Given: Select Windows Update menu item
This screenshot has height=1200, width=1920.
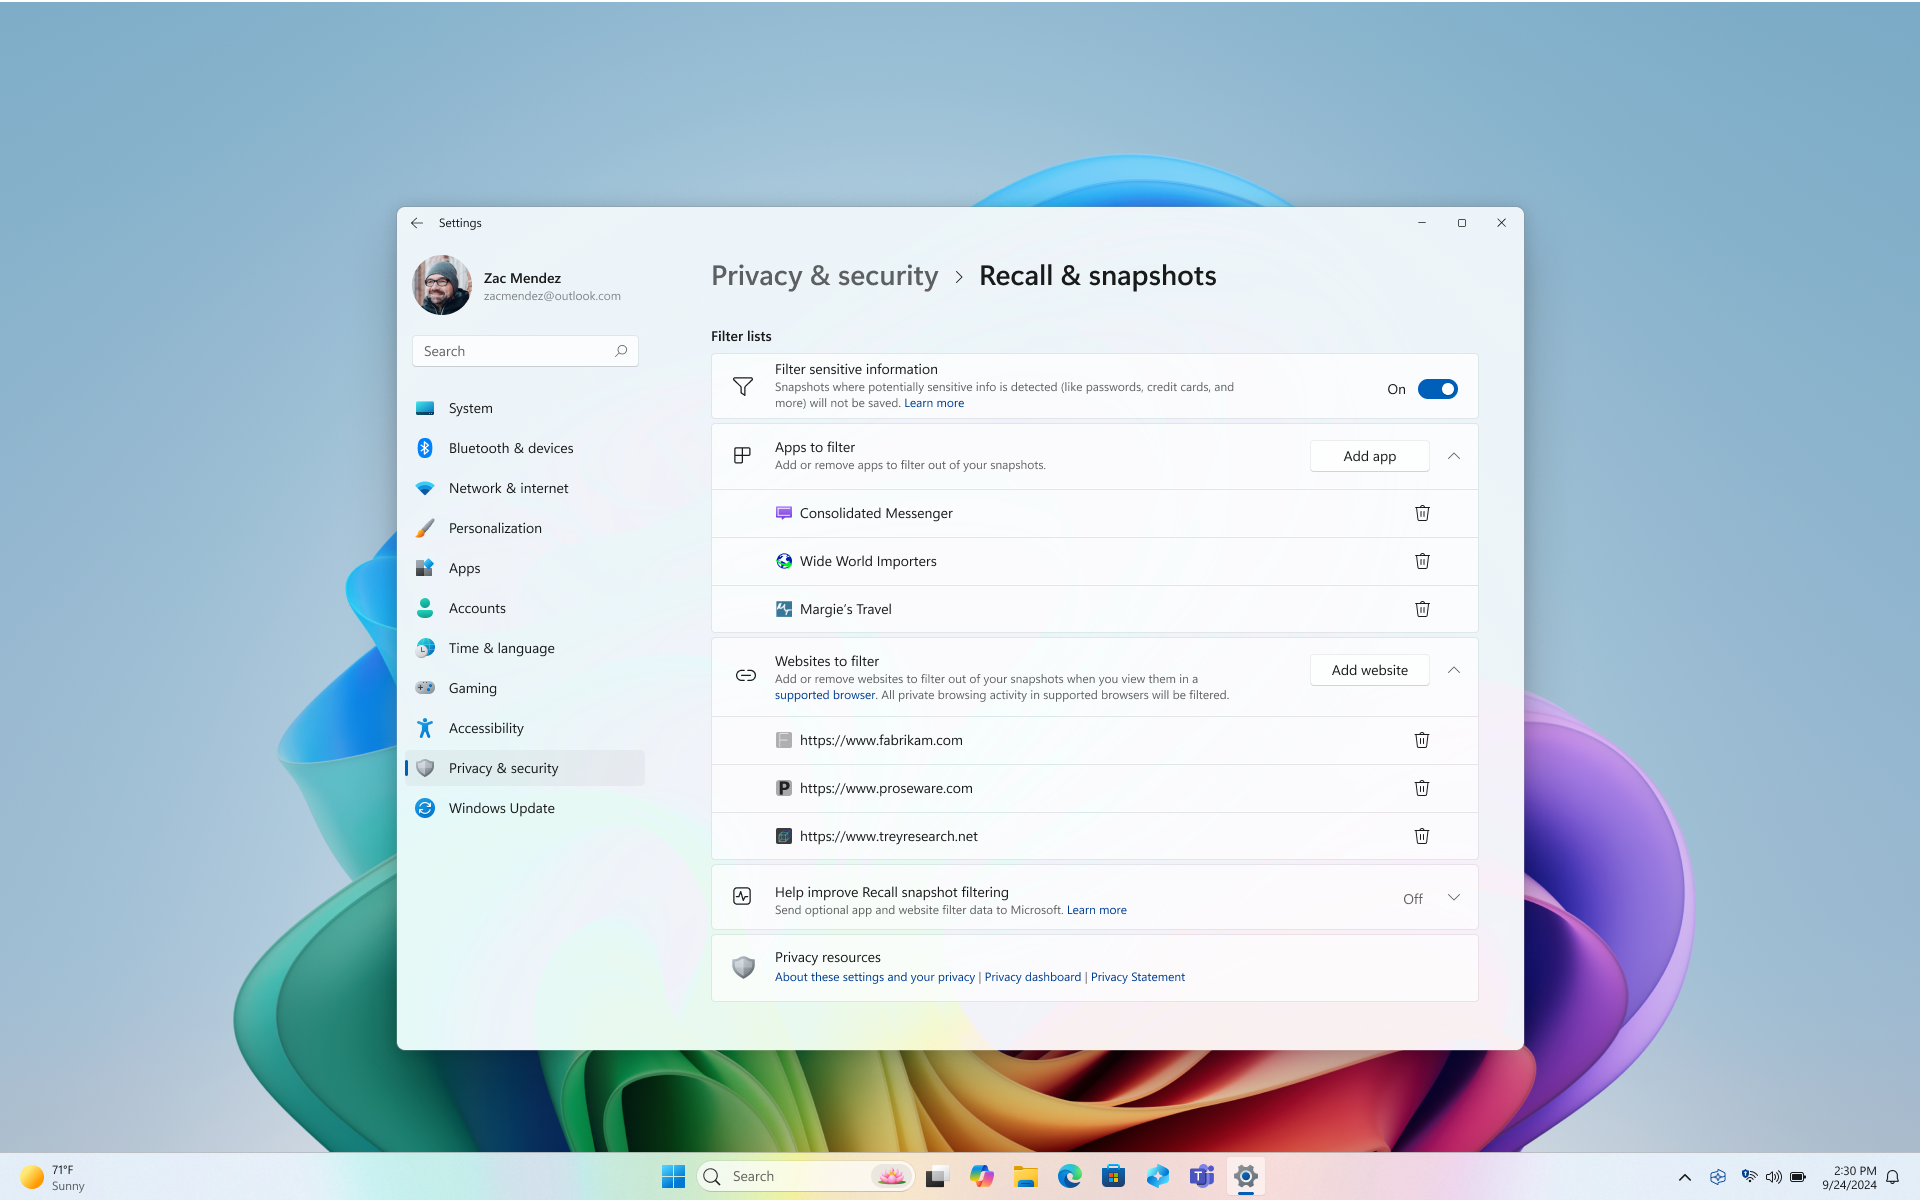Looking at the screenshot, I should (502, 807).
